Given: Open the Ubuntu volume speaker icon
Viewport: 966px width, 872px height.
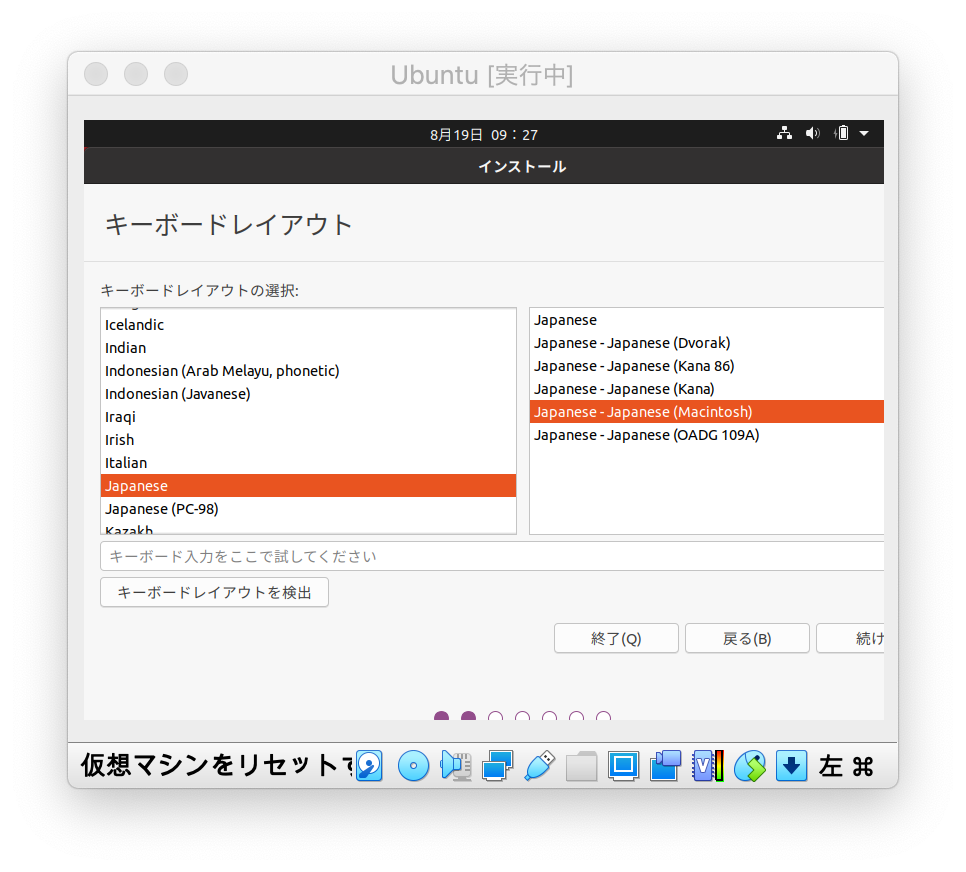Looking at the screenshot, I should [x=813, y=133].
